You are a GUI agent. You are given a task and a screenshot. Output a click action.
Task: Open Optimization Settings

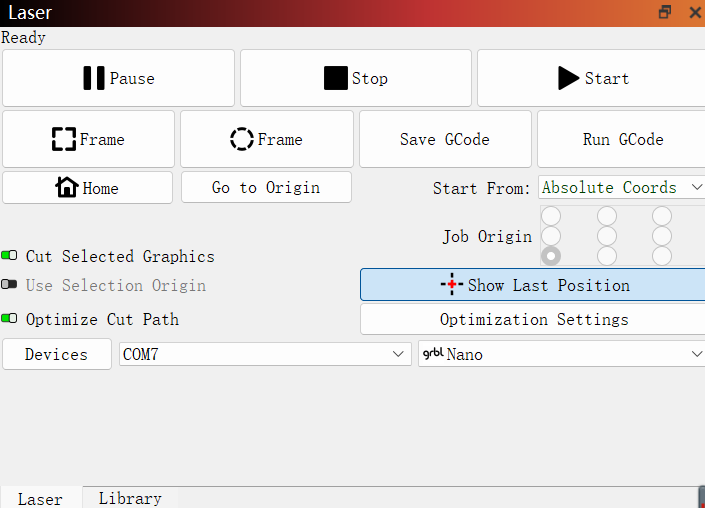pos(534,319)
